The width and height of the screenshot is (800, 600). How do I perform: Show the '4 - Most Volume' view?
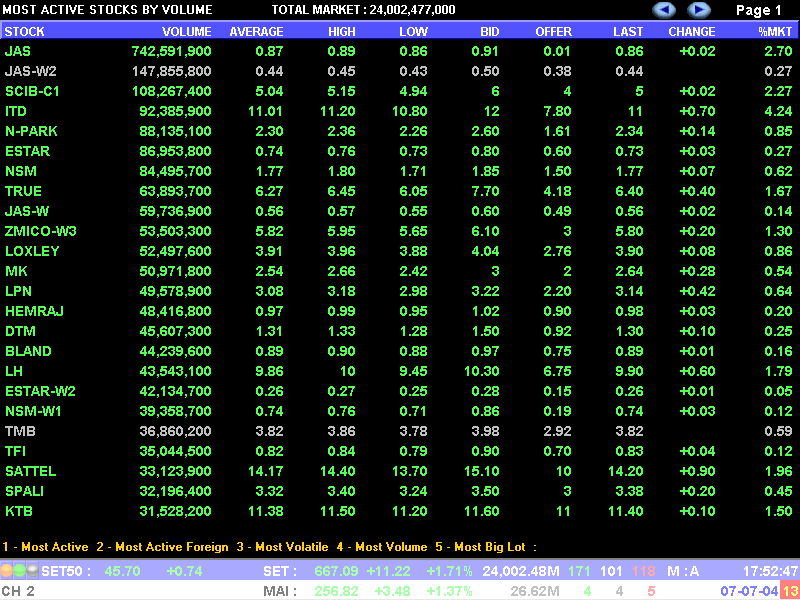382,547
